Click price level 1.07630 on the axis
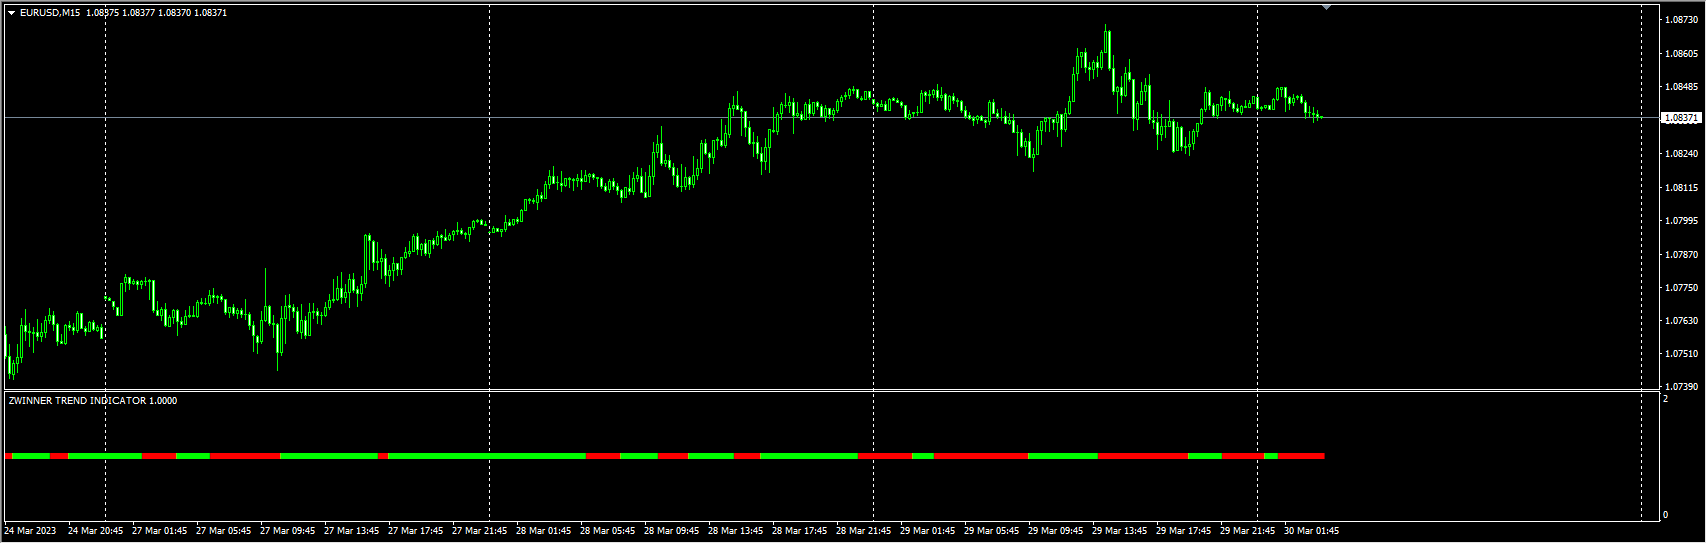Screen dimensions: 1707x544 pyautogui.click(x=1681, y=321)
